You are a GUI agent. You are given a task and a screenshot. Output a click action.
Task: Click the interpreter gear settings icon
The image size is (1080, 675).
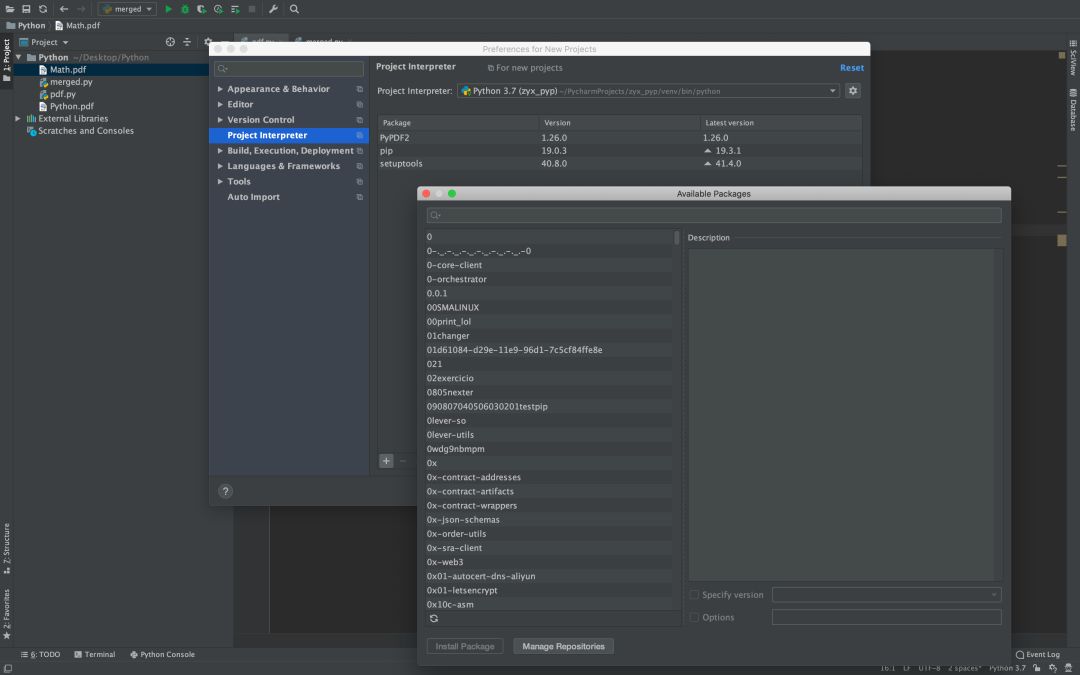(853, 91)
